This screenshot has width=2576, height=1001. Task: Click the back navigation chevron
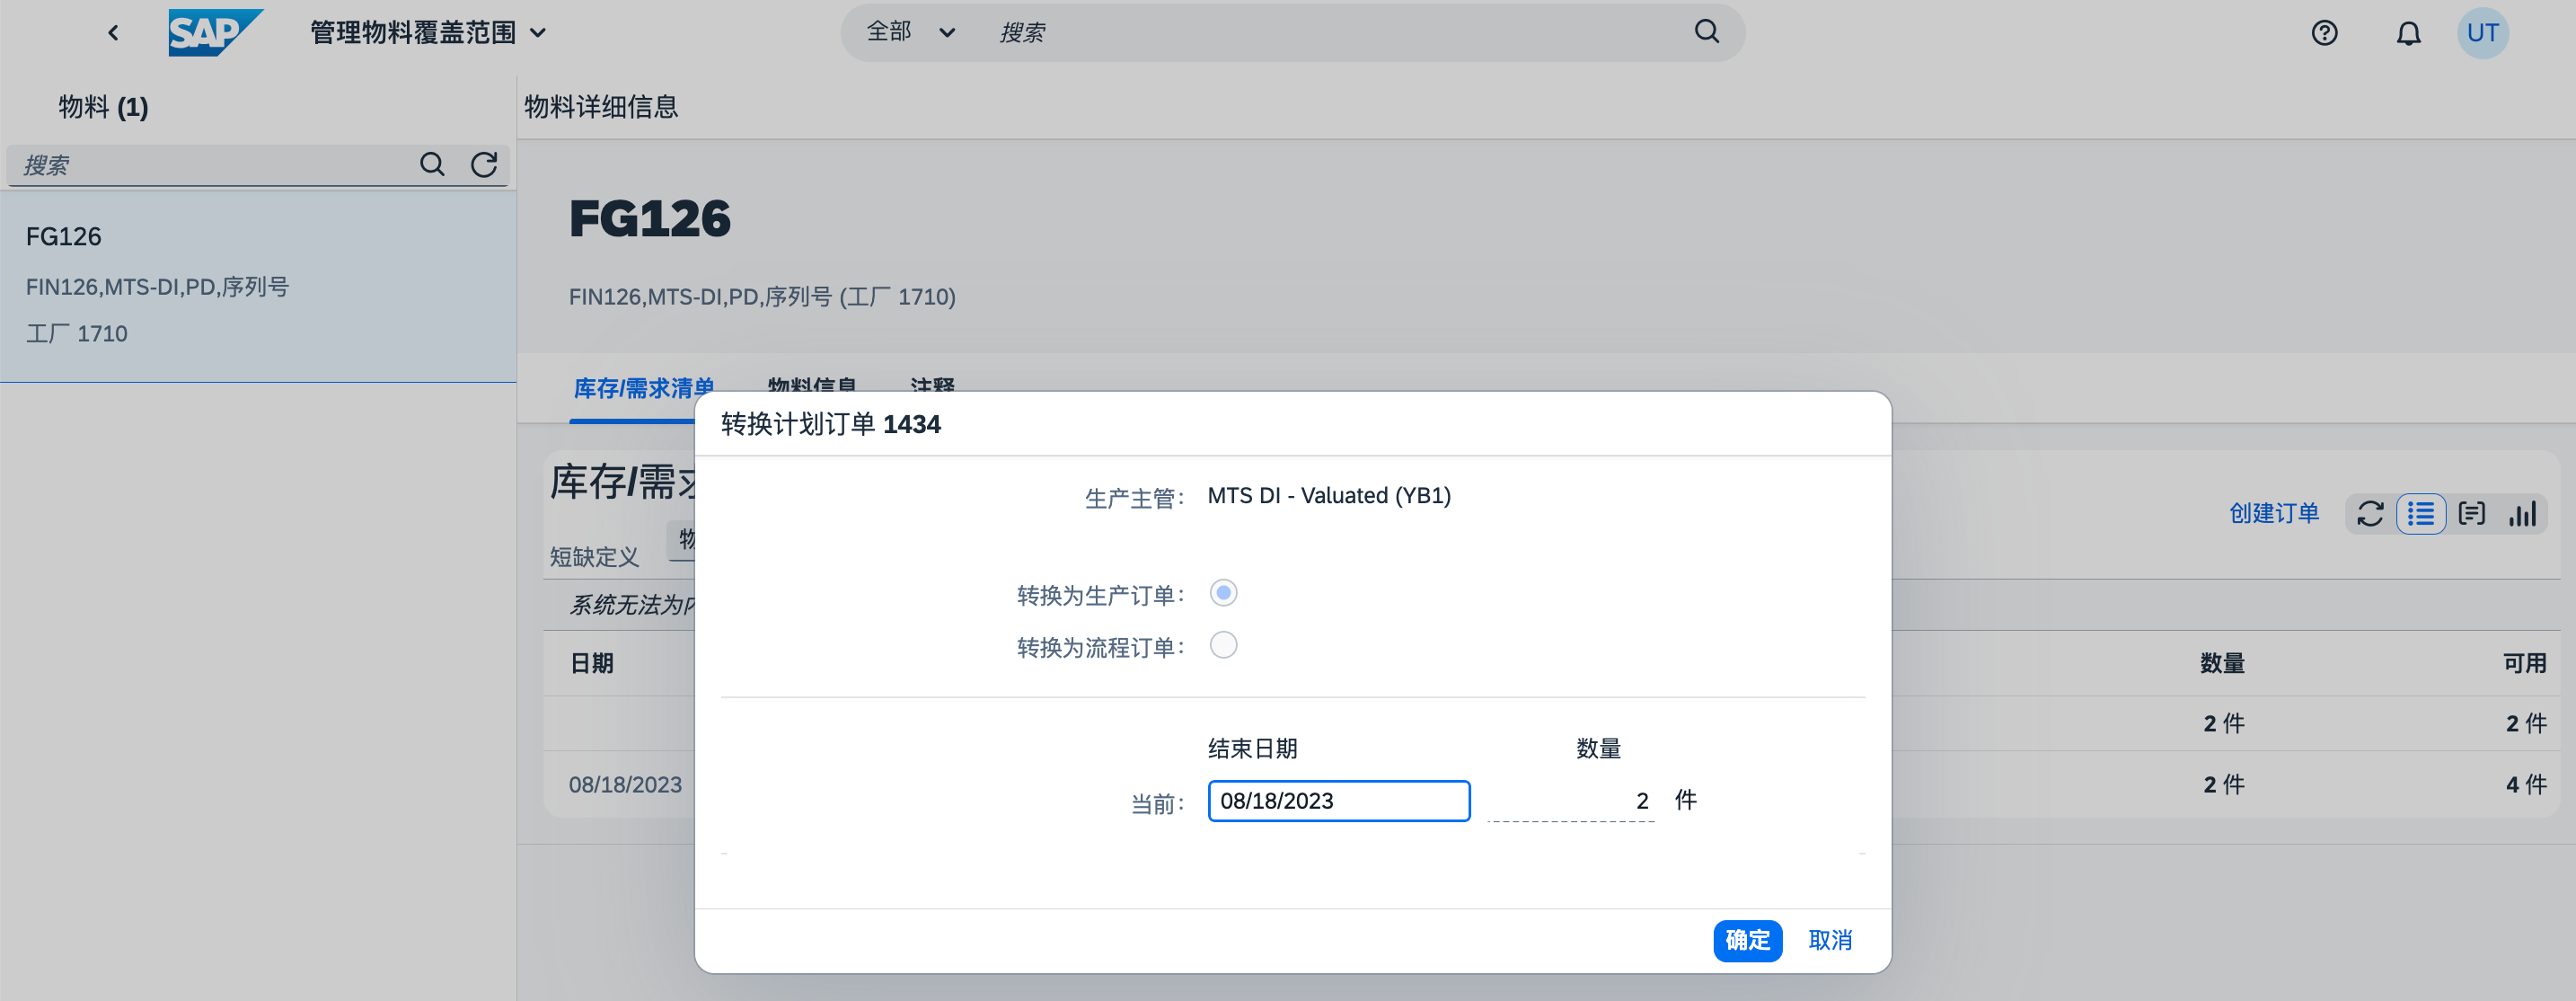coord(112,32)
